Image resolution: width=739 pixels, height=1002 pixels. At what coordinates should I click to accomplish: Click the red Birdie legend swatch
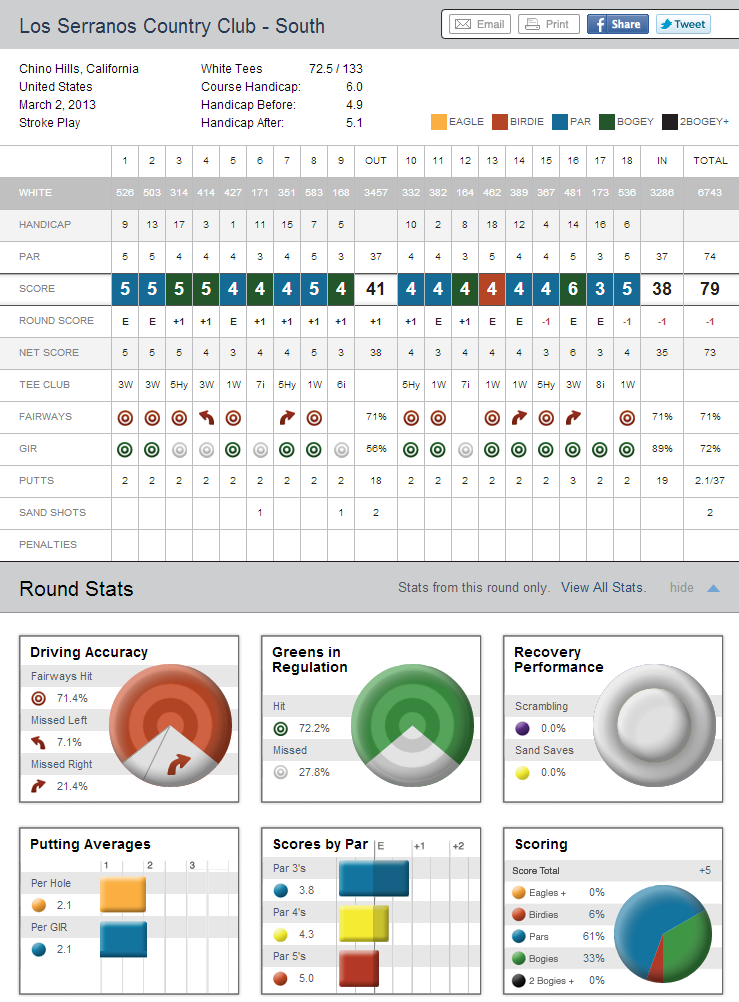(x=499, y=122)
